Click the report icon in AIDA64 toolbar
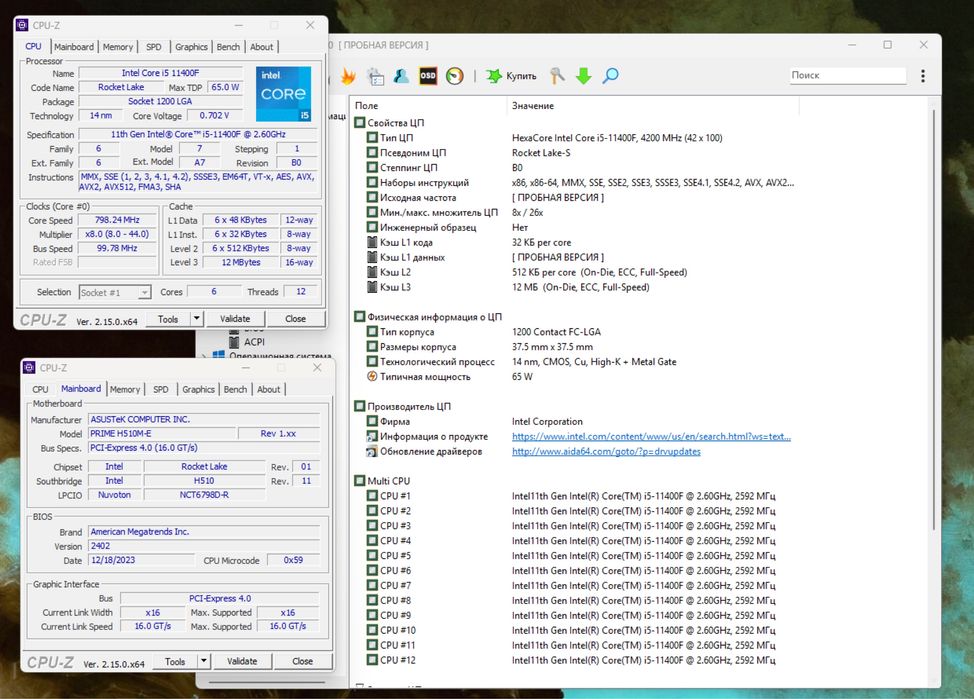Image resolution: width=974 pixels, height=699 pixels. 375,76
